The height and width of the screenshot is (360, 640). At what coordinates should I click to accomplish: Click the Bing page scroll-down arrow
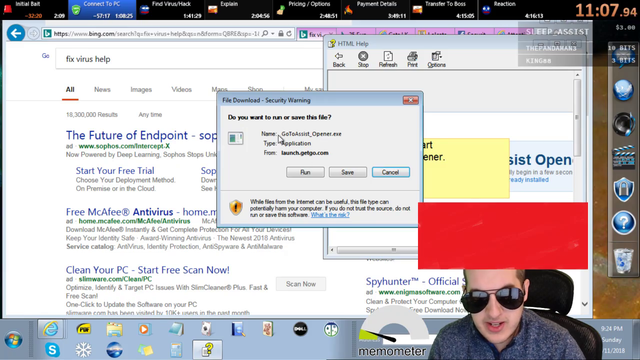(585, 304)
